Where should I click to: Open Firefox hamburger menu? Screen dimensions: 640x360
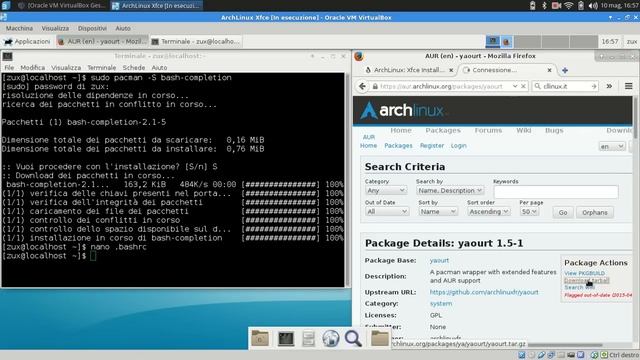click(x=629, y=86)
